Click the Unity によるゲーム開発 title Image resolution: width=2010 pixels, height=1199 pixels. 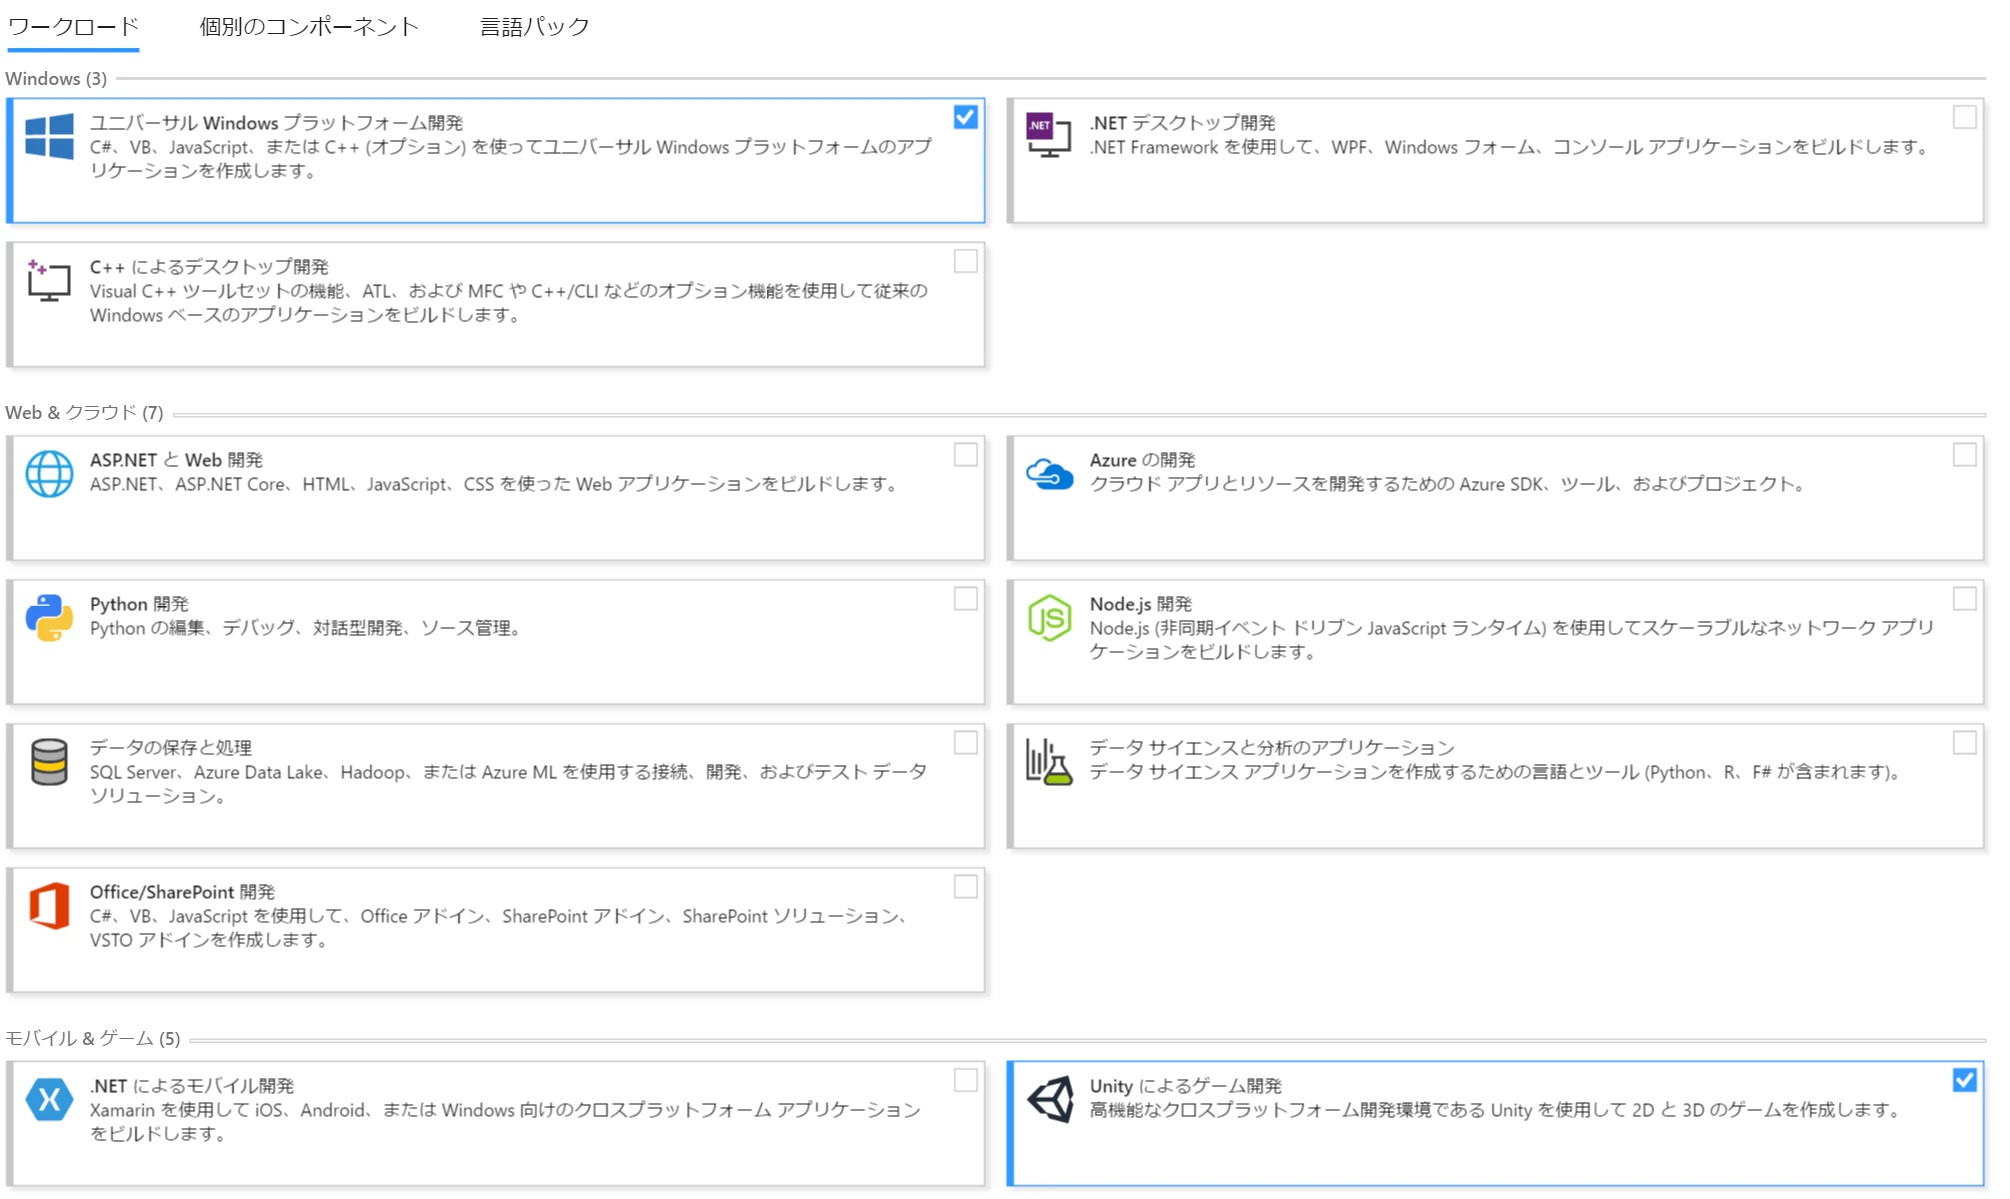tap(1185, 1086)
